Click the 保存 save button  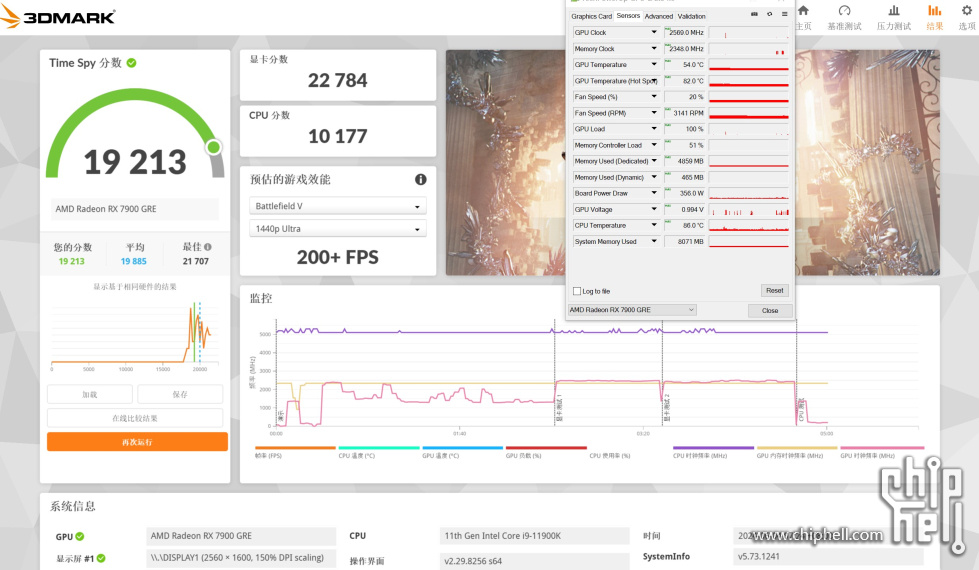[180, 395]
